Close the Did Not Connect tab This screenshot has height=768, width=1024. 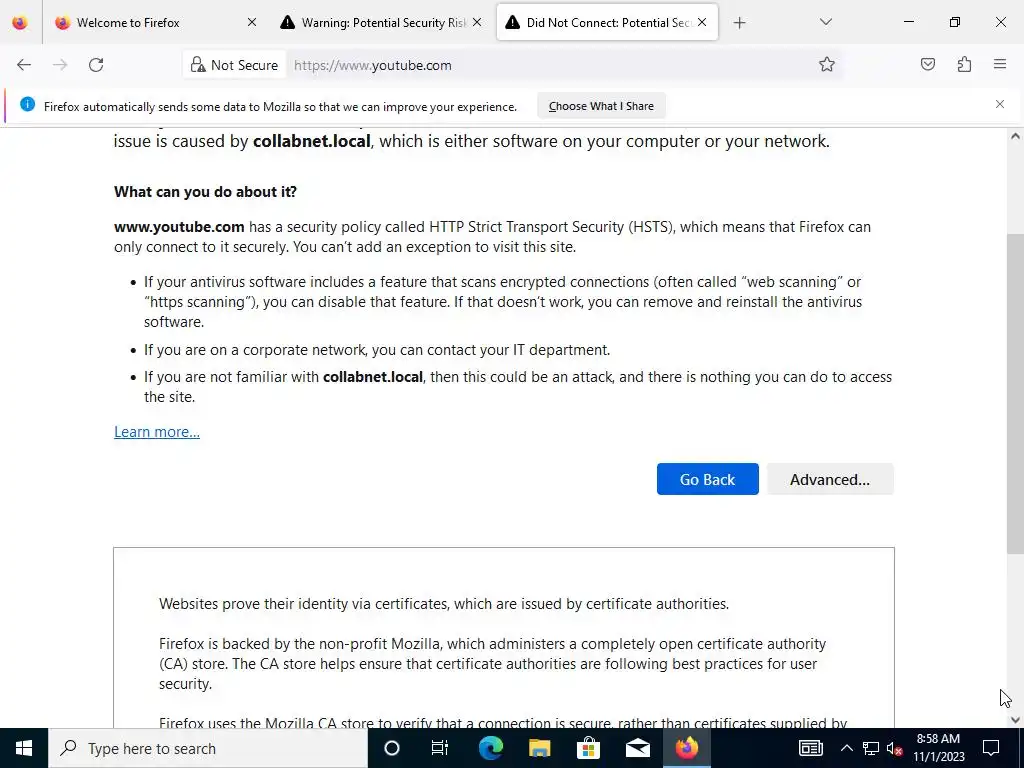[x=702, y=22]
